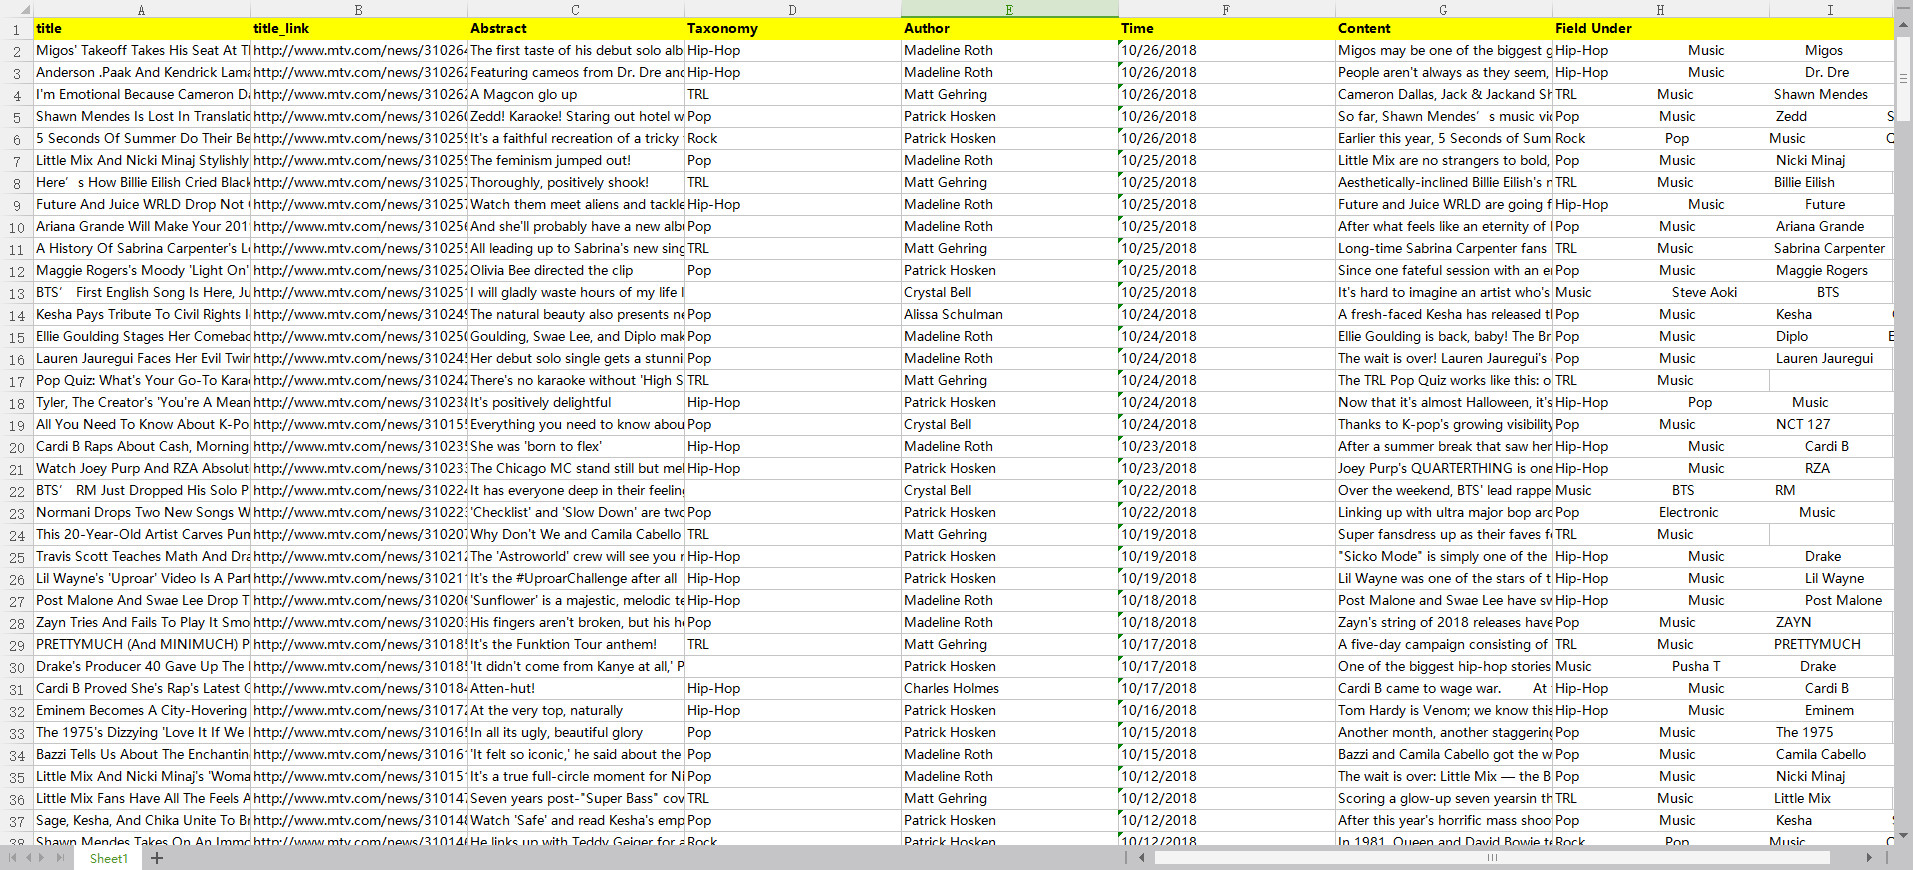Select column G header

(1443, 9)
